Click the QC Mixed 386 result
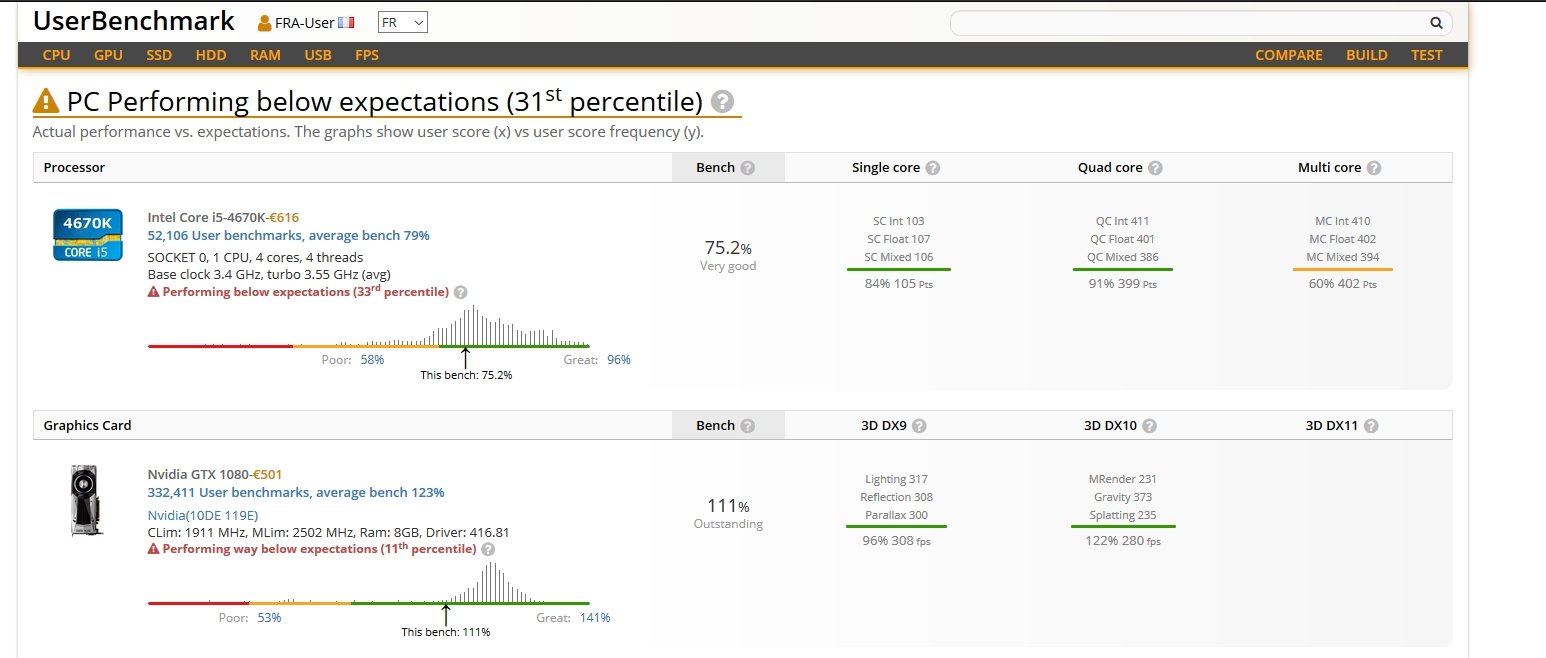1546x658 pixels. pyautogui.click(x=1123, y=258)
